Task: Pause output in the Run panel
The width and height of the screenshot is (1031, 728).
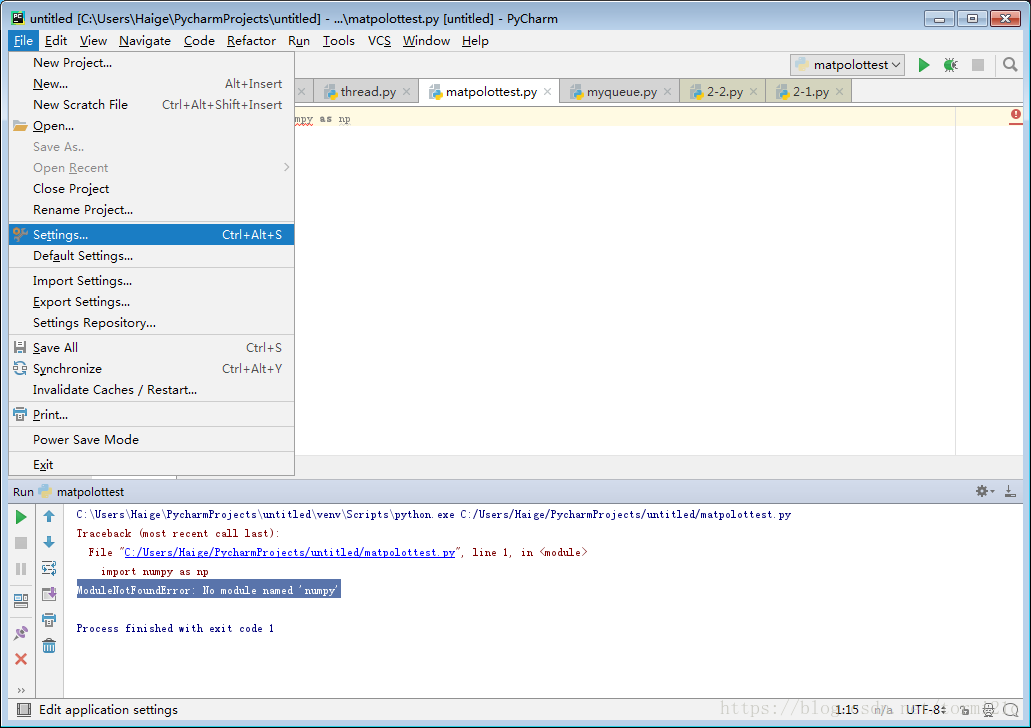Action: pos(21,568)
